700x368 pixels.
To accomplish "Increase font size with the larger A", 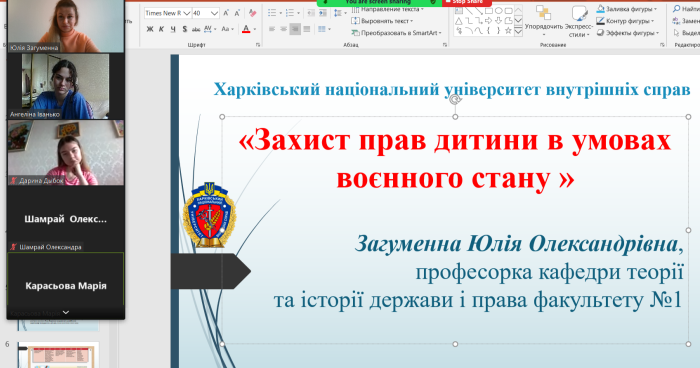I will (x=226, y=13).
